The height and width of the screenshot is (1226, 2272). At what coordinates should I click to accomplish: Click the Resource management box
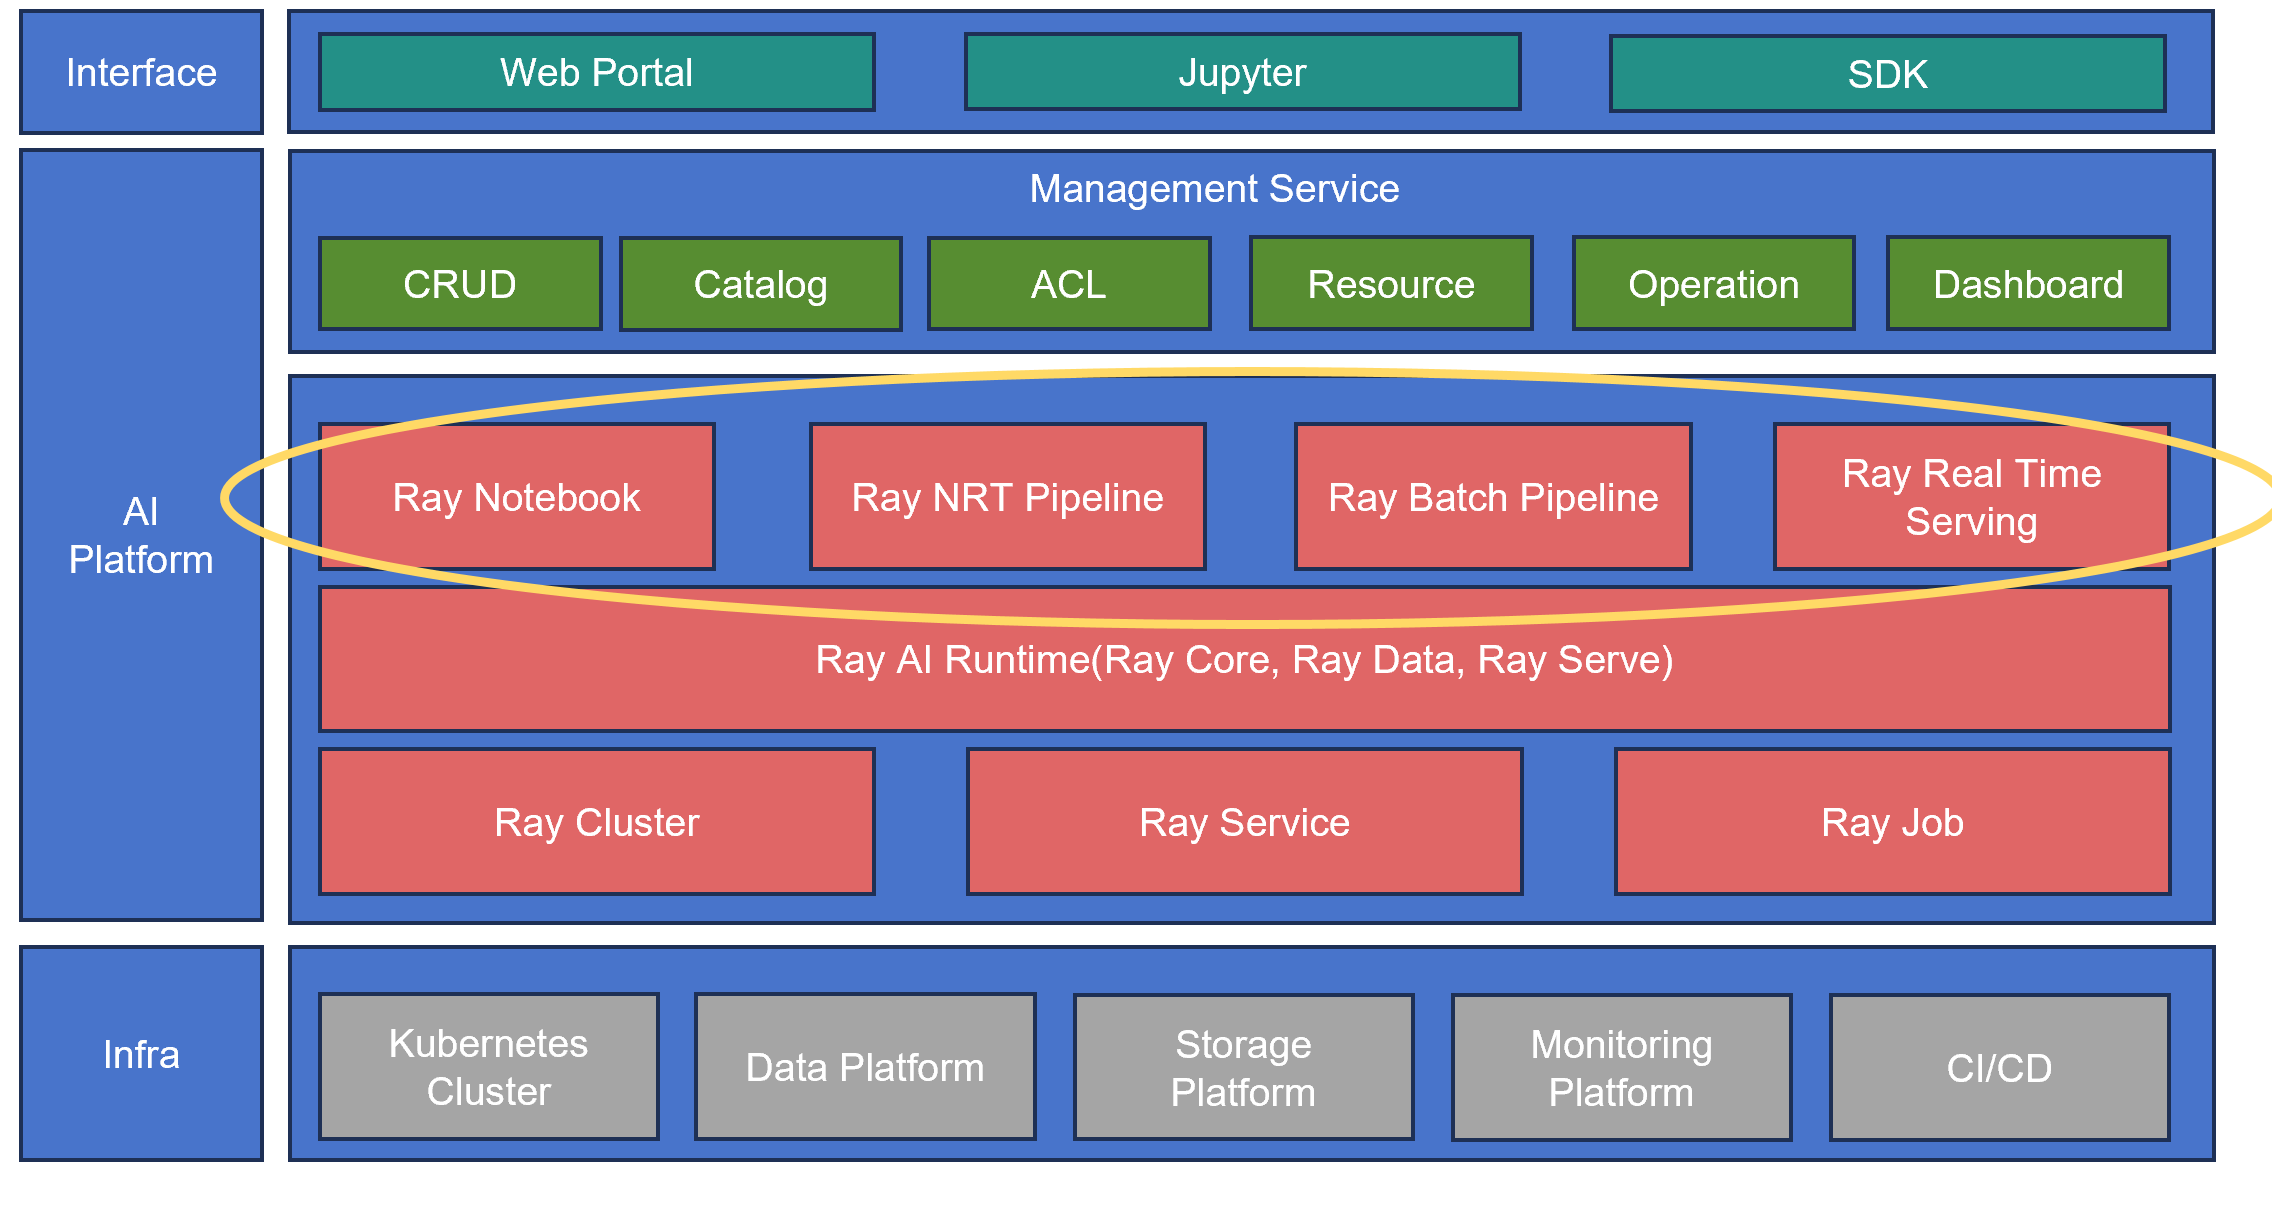[x=1391, y=284]
